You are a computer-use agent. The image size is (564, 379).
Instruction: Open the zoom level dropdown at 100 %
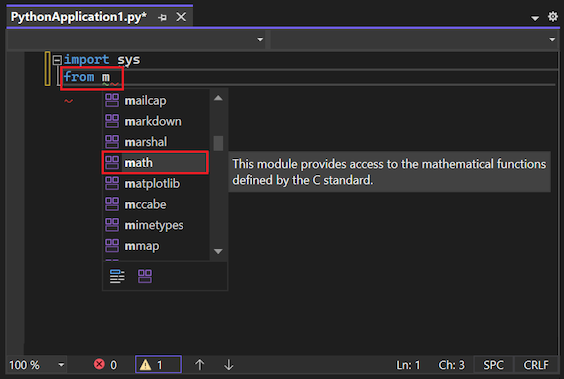tap(62, 365)
